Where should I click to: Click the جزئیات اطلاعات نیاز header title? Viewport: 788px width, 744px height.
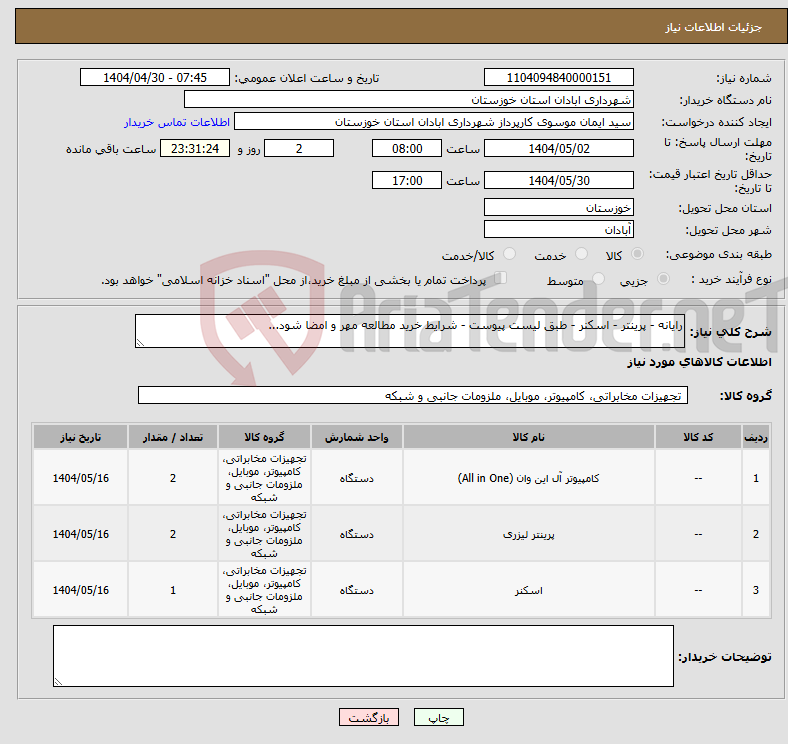click(713, 27)
